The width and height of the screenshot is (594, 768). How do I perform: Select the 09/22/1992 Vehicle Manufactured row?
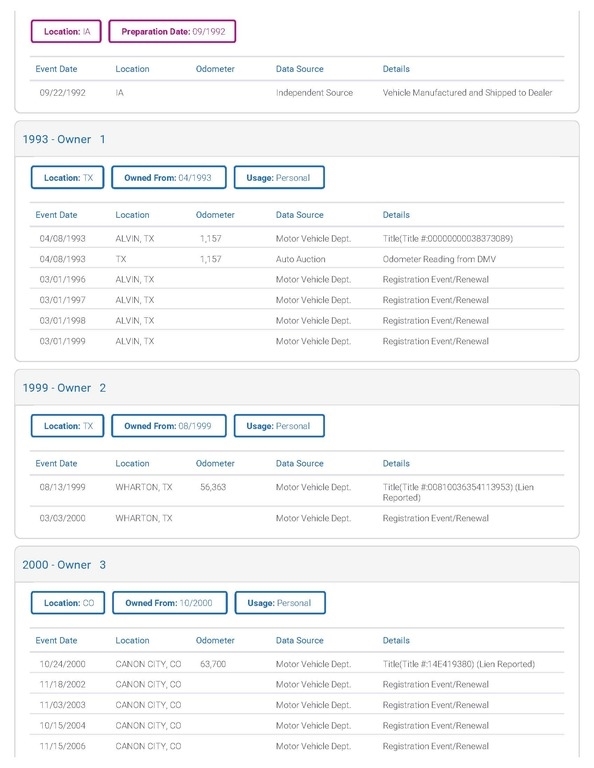(297, 93)
